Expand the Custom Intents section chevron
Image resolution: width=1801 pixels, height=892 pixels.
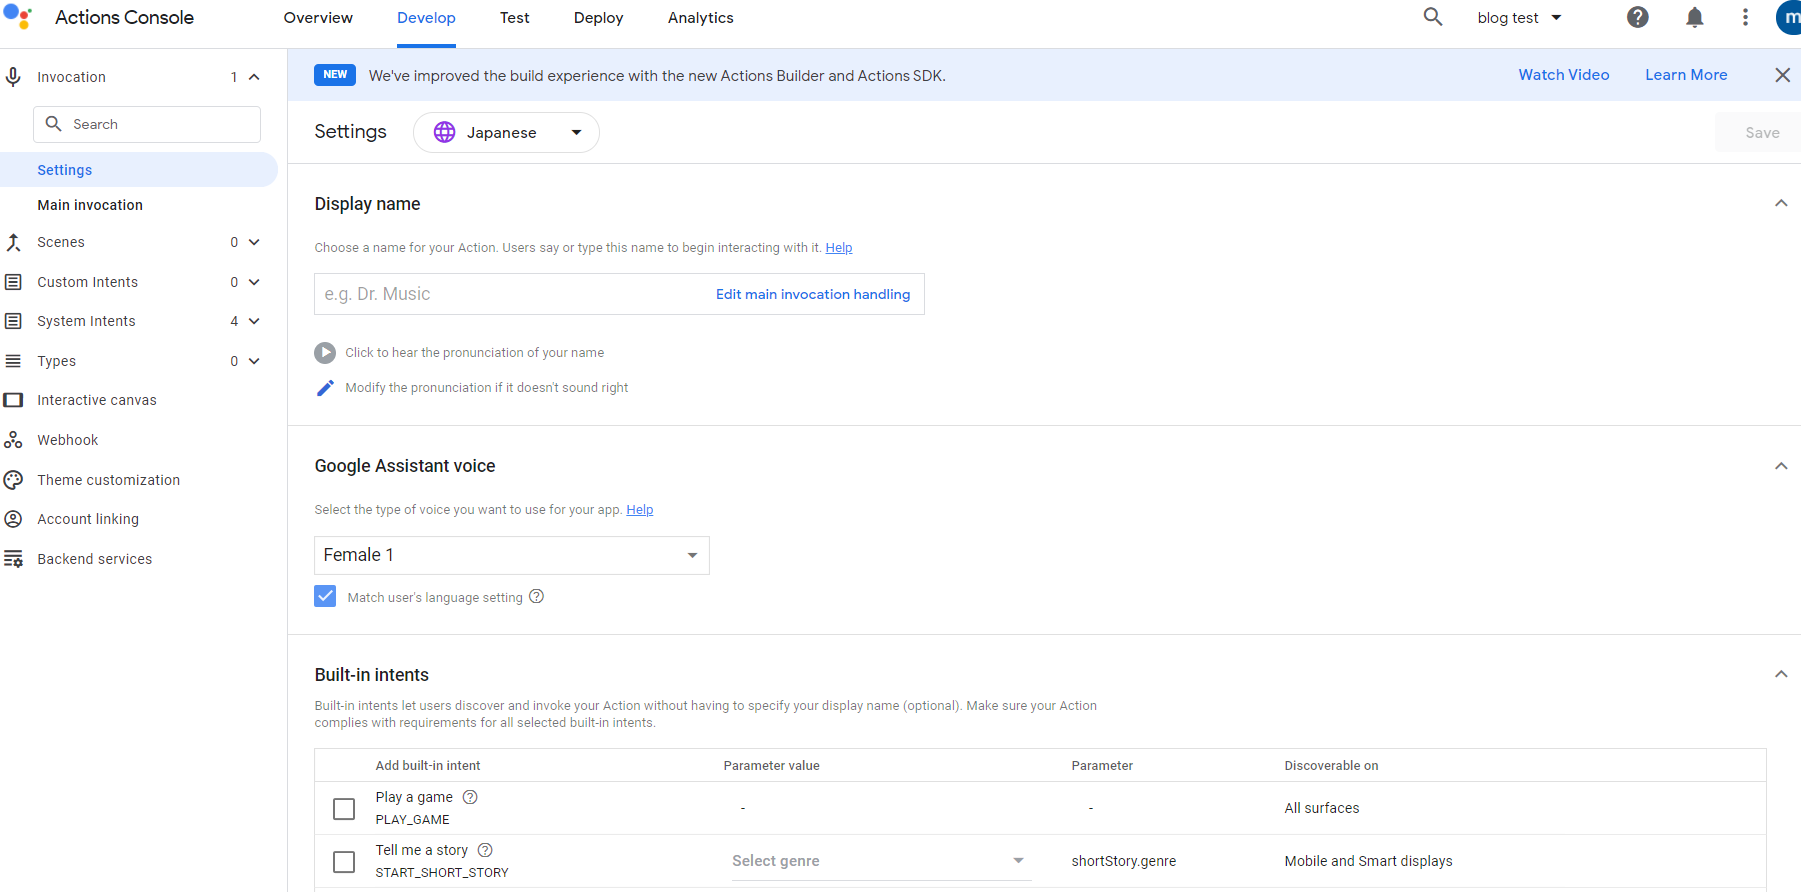[x=254, y=282]
